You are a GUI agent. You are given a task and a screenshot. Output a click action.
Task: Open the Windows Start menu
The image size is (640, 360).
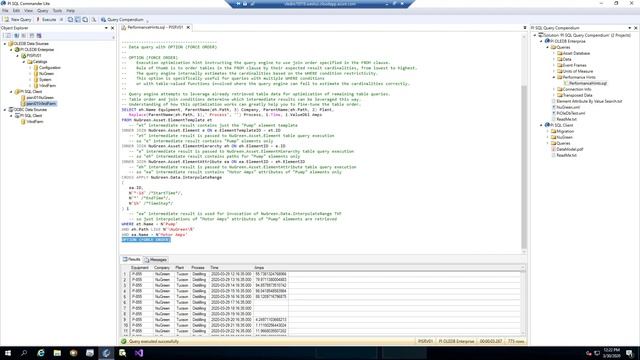(8, 353)
